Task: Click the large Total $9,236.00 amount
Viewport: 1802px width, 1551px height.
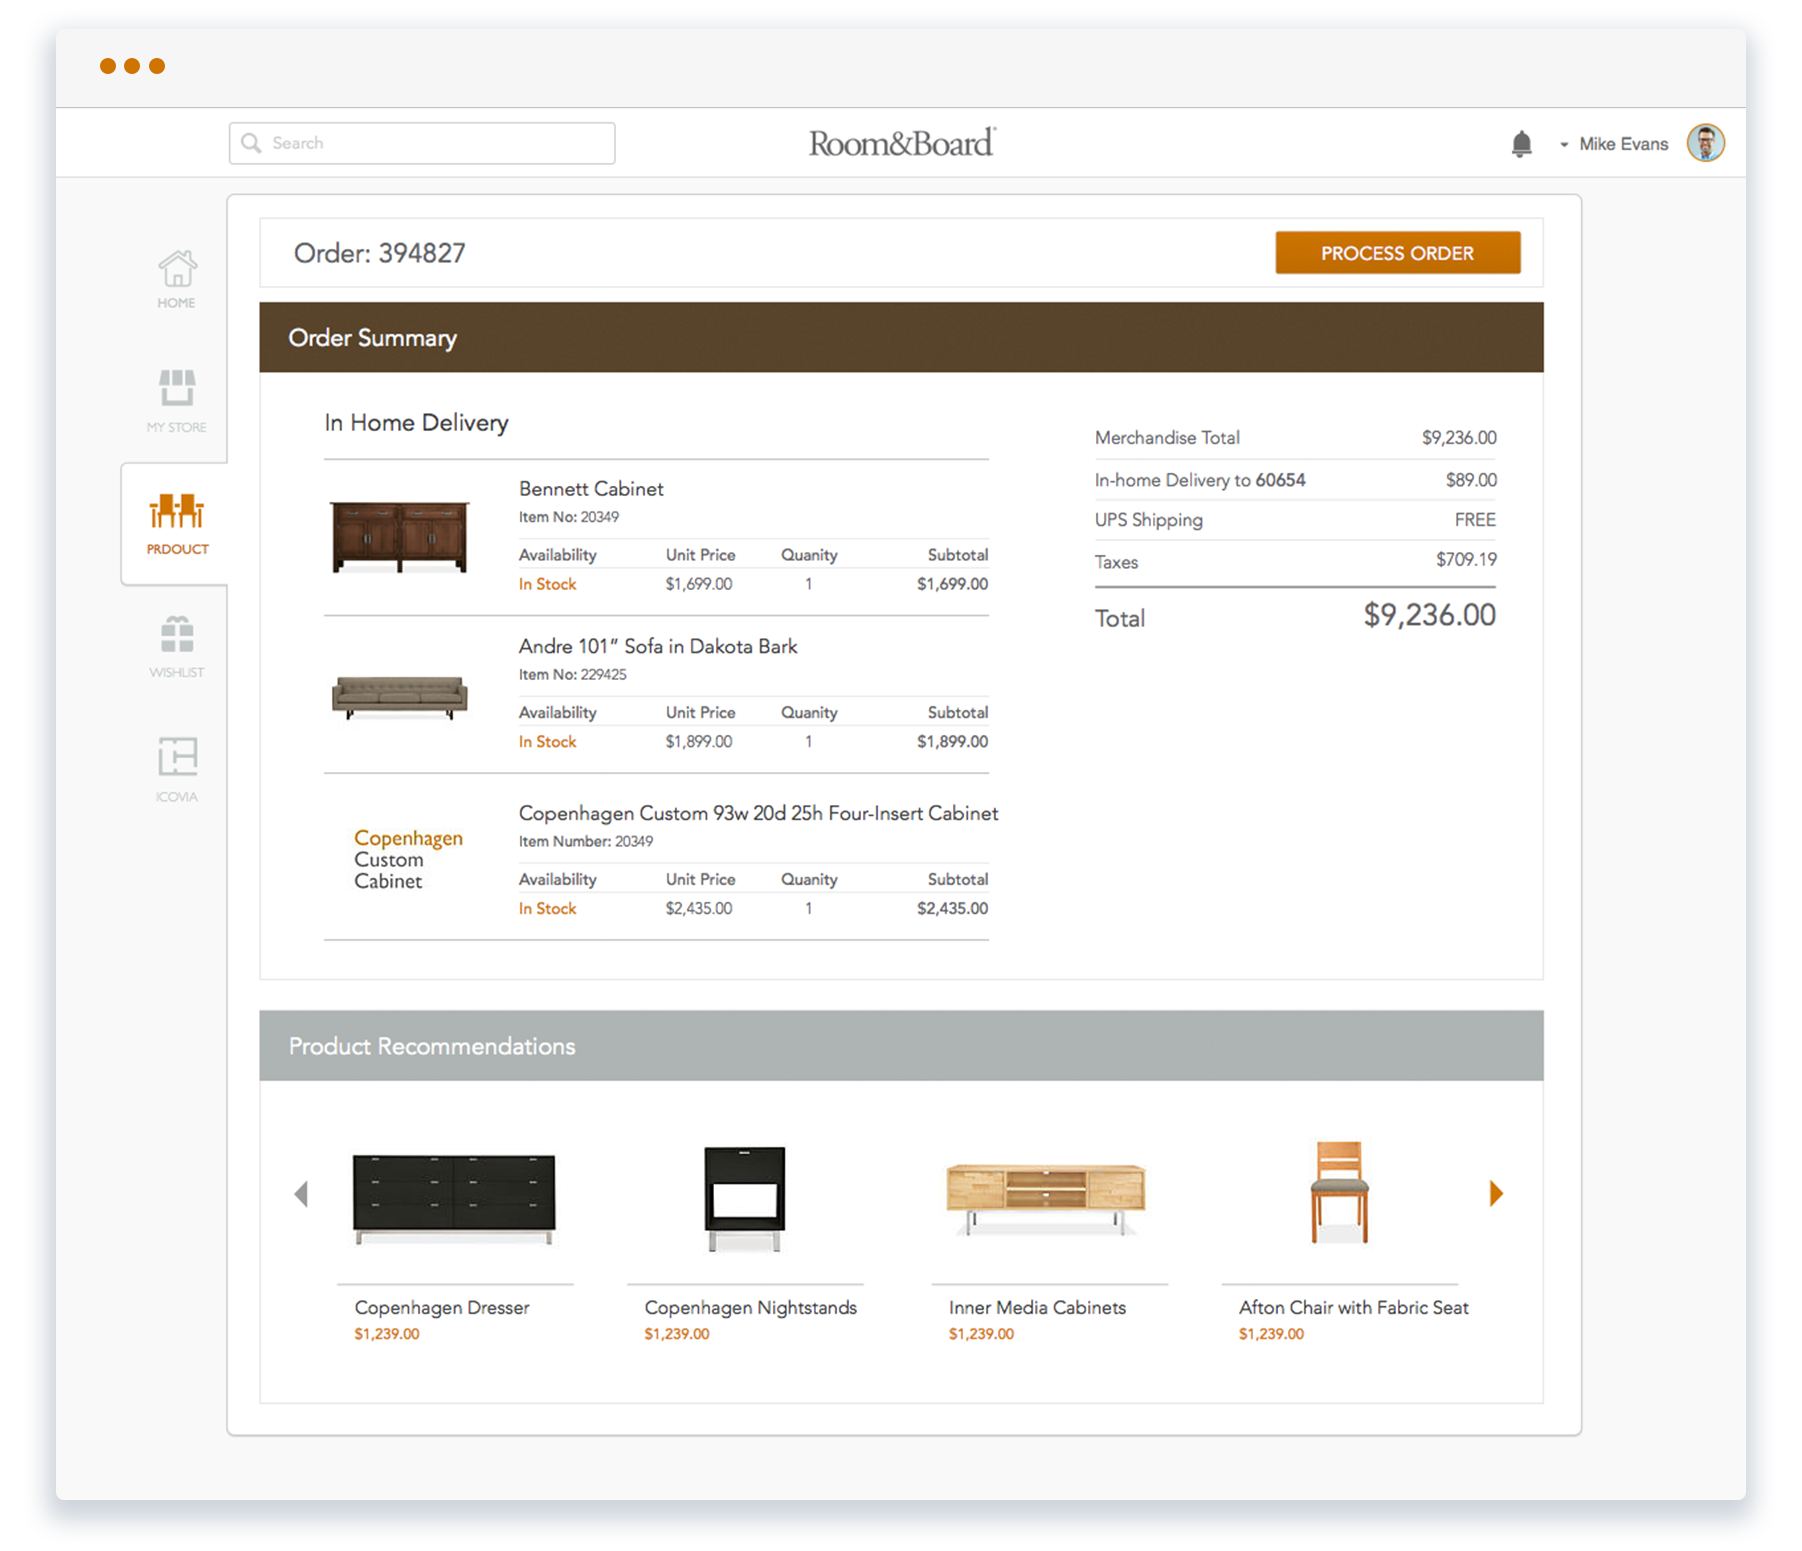Action: 1430,615
